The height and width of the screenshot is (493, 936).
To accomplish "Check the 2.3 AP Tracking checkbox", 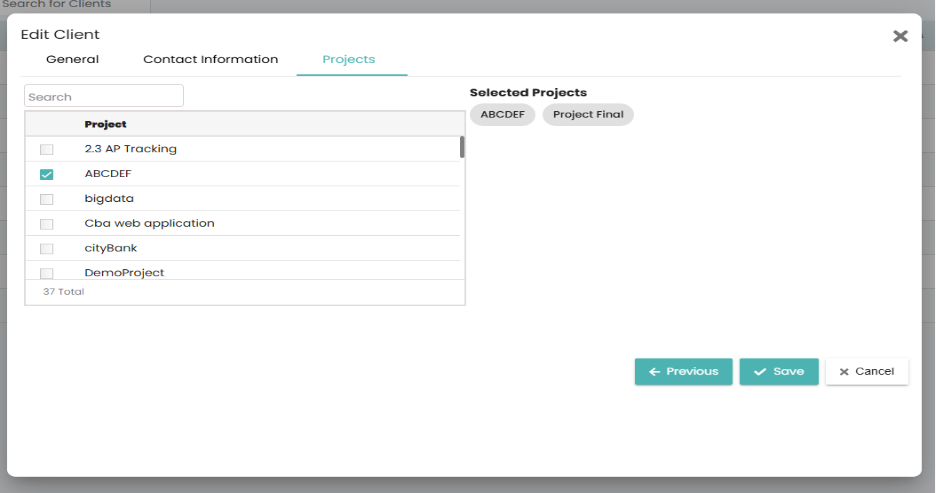I will [47, 149].
